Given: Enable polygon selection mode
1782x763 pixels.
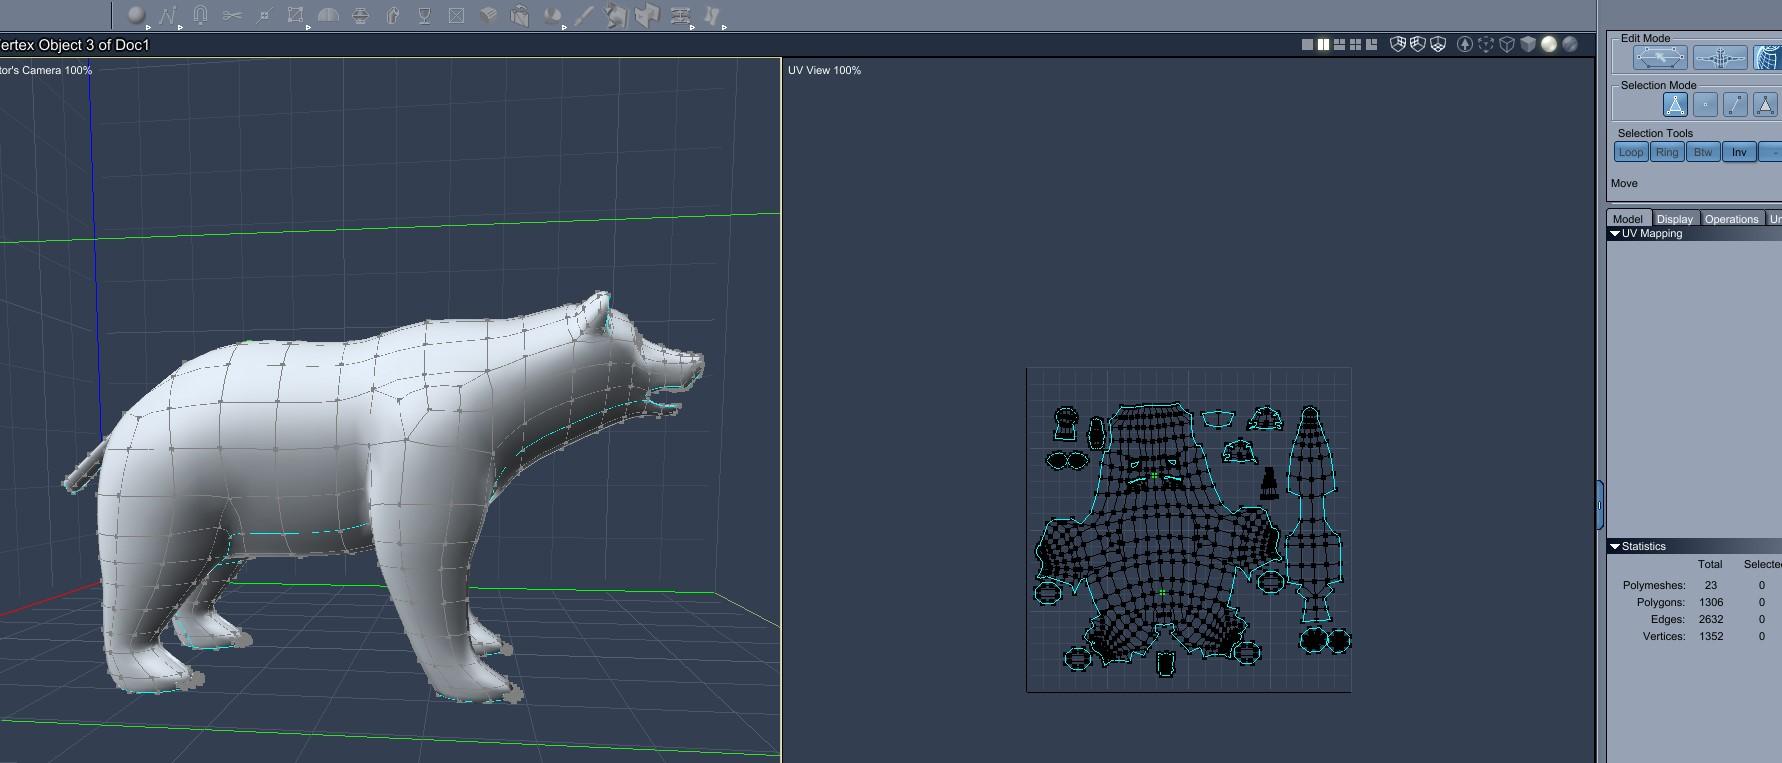Looking at the screenshot, I should click(x=1765, y=104).
